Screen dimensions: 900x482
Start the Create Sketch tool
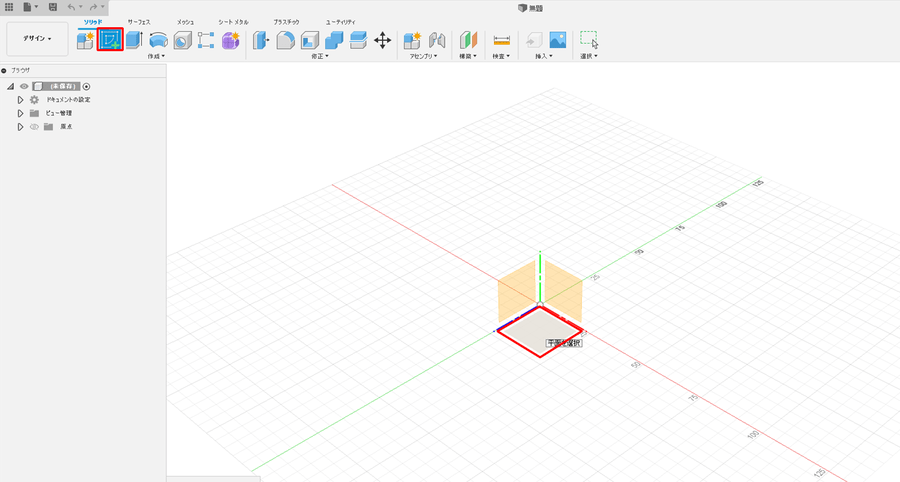coord(110,40)
